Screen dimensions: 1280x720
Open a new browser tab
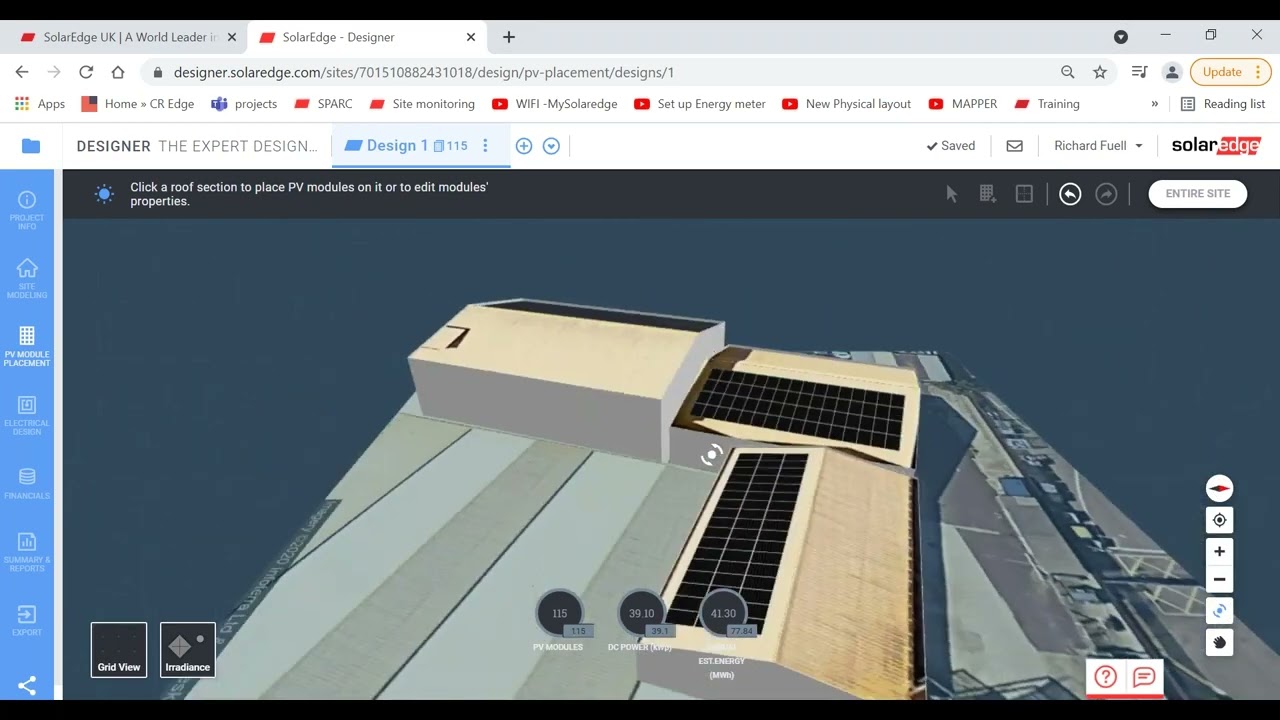[x=509, y=37]
